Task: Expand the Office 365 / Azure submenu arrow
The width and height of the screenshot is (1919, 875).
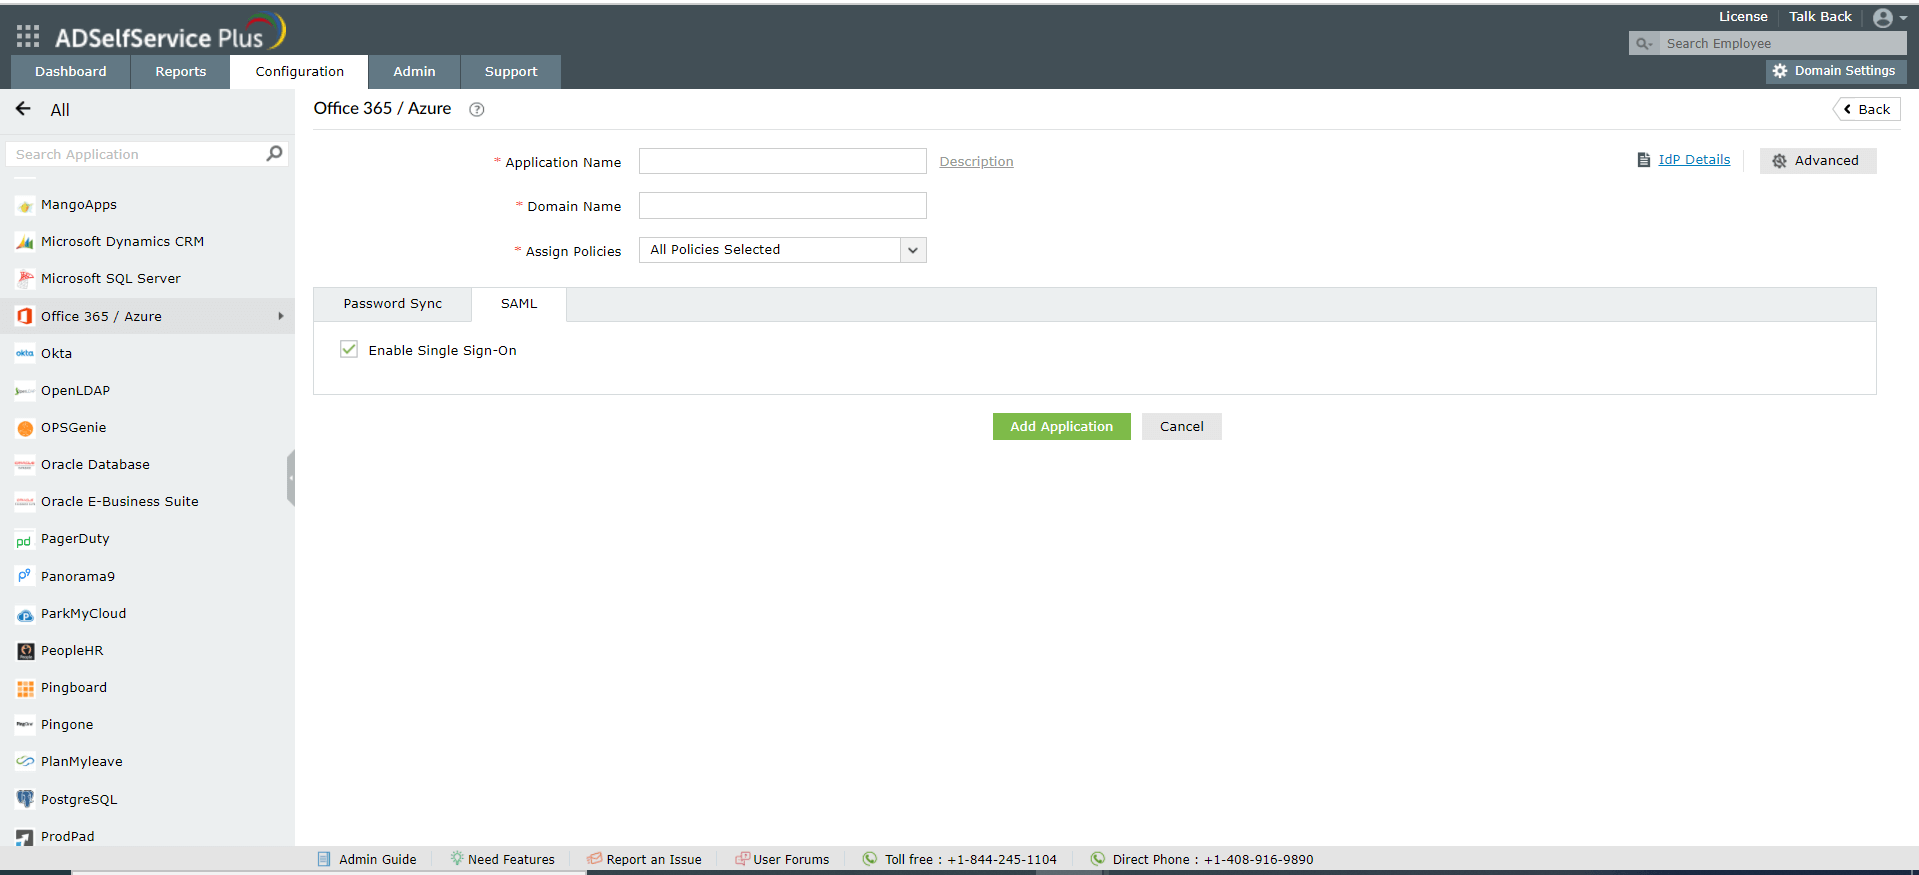Action: pos(281,316)
